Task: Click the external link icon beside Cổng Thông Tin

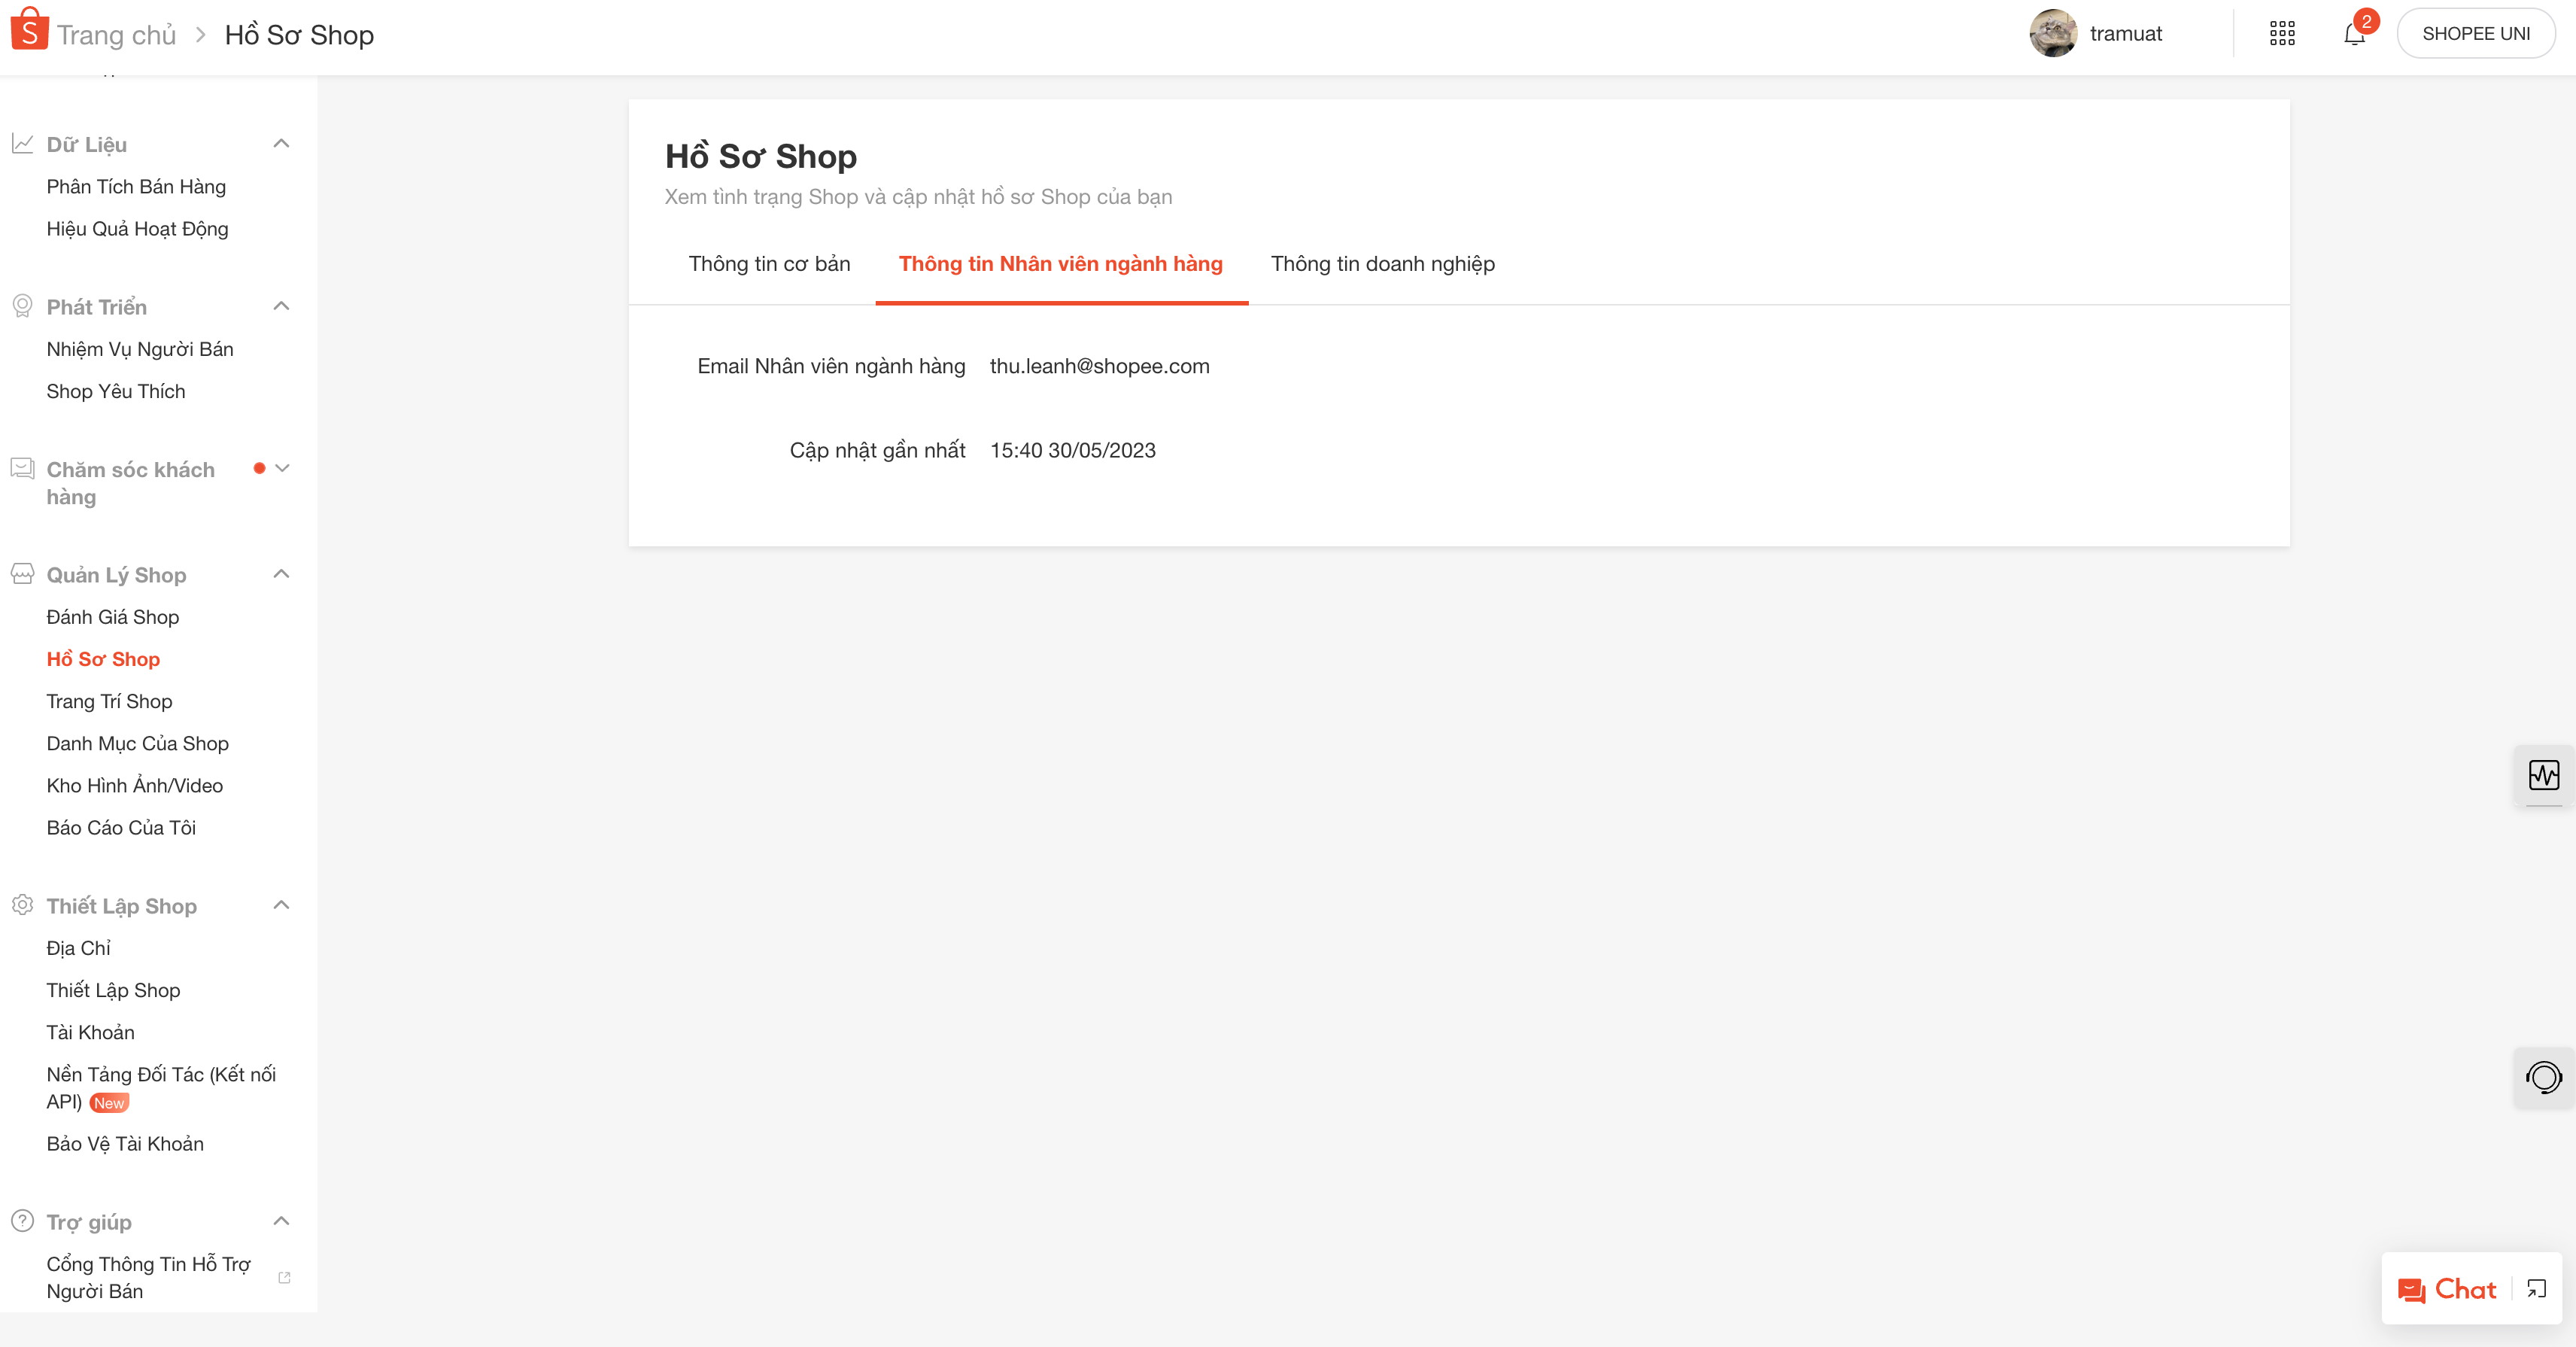Action: tap(284, 1278)
